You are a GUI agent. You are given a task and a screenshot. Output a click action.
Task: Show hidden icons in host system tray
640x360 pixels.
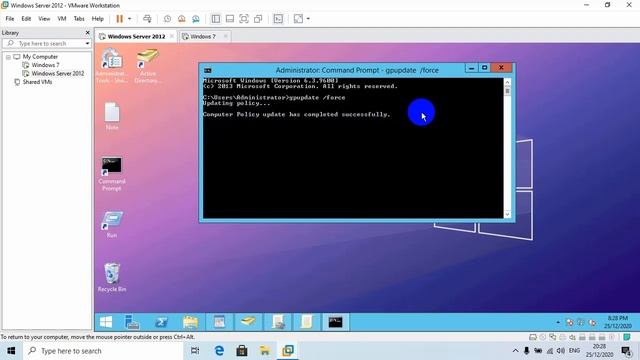pos(516,351)
